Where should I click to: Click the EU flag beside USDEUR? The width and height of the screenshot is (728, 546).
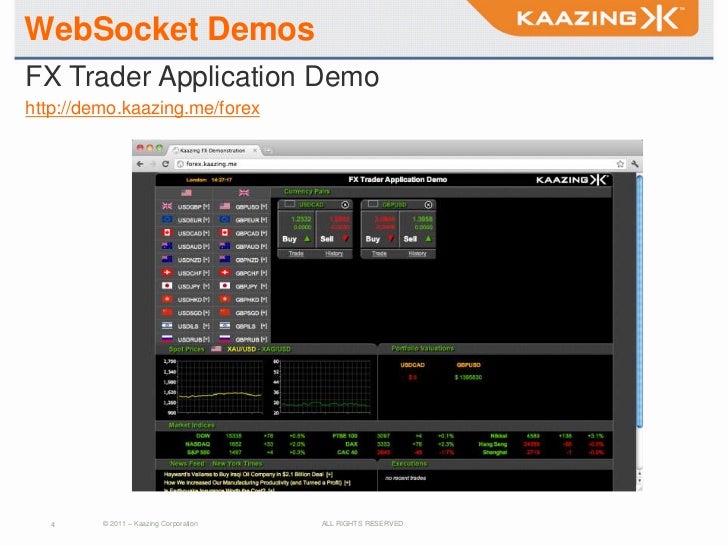click(167, 219)
